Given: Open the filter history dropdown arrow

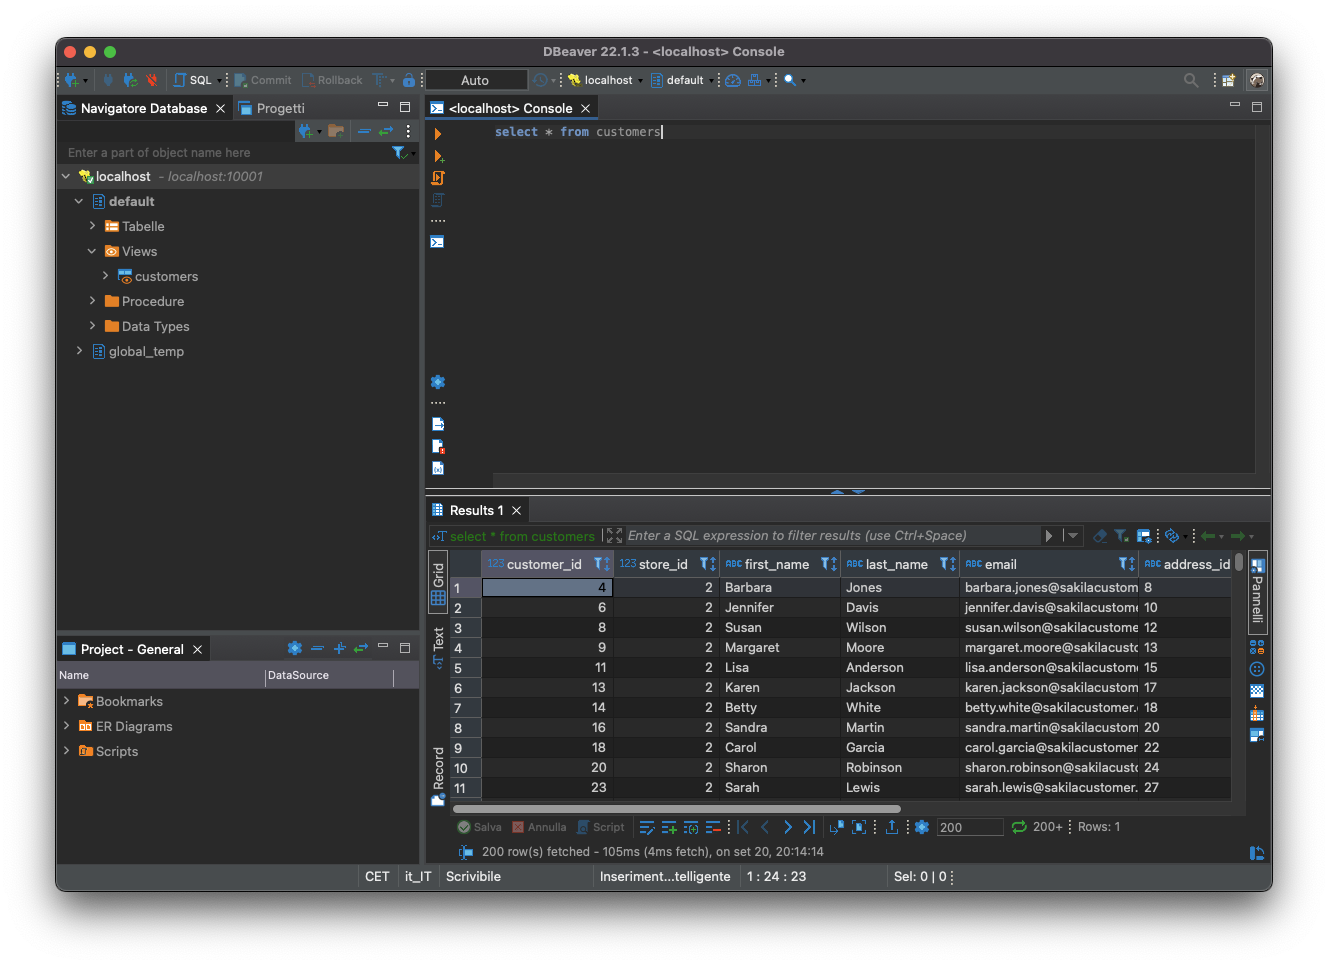Looking at the screenshot, I should click(1073, 536).
